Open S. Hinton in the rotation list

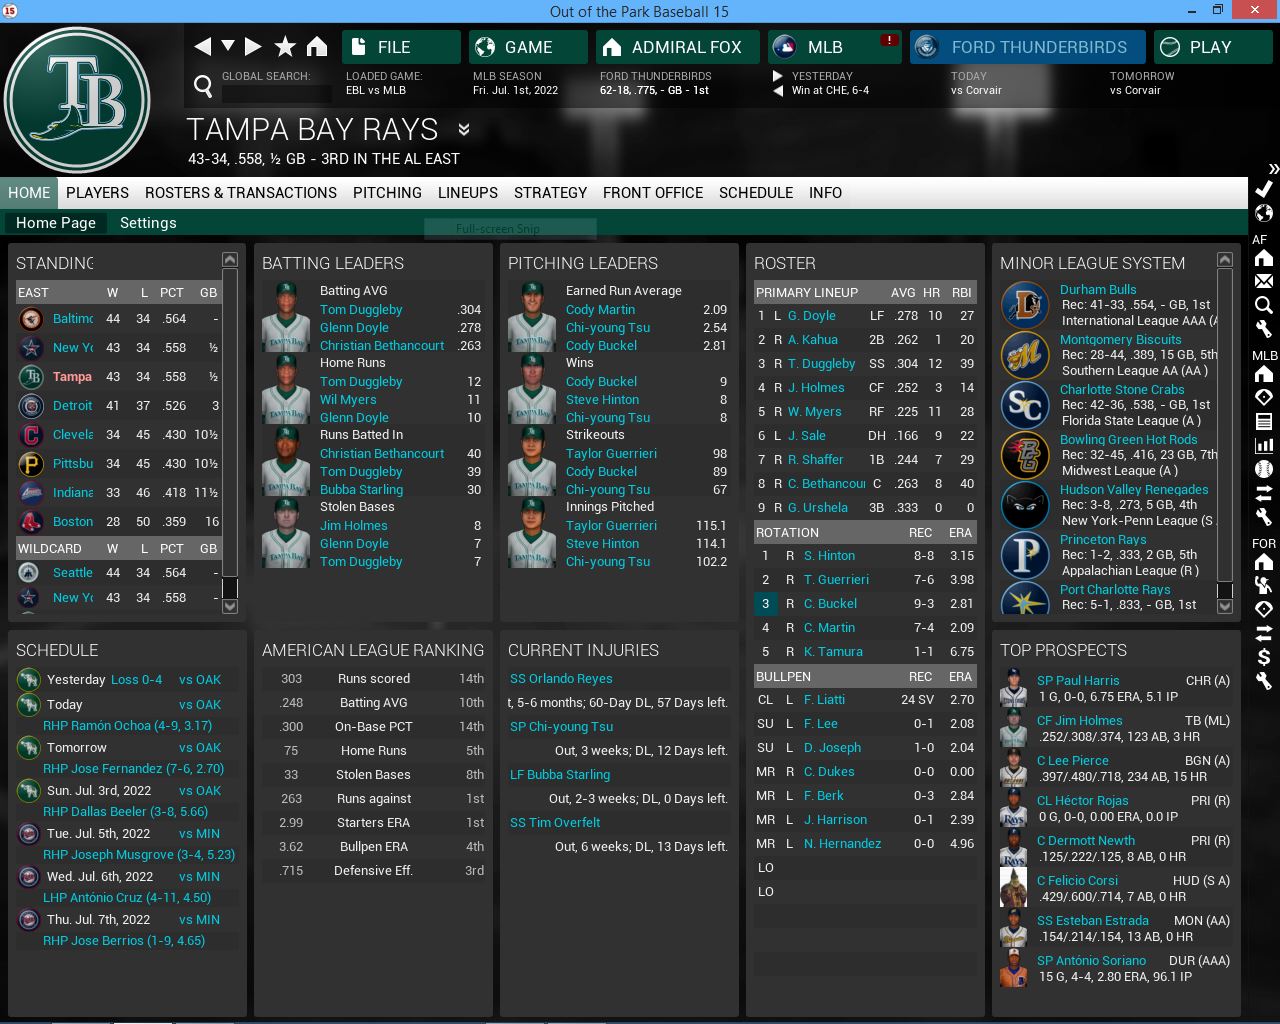[829, 556]
